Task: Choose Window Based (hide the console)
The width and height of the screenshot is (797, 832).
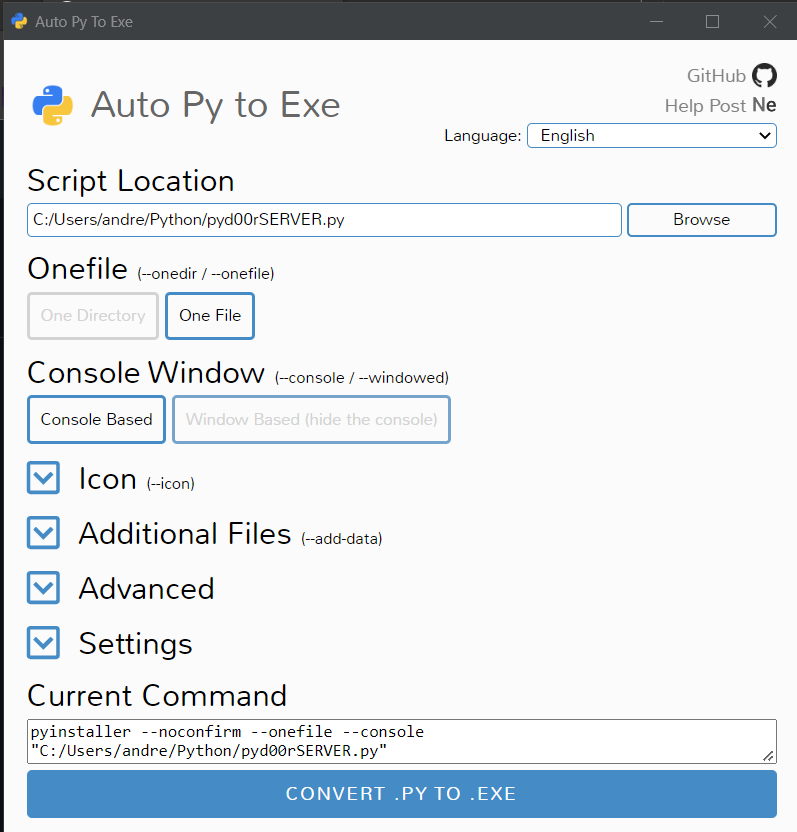Action: click(311, 419)
